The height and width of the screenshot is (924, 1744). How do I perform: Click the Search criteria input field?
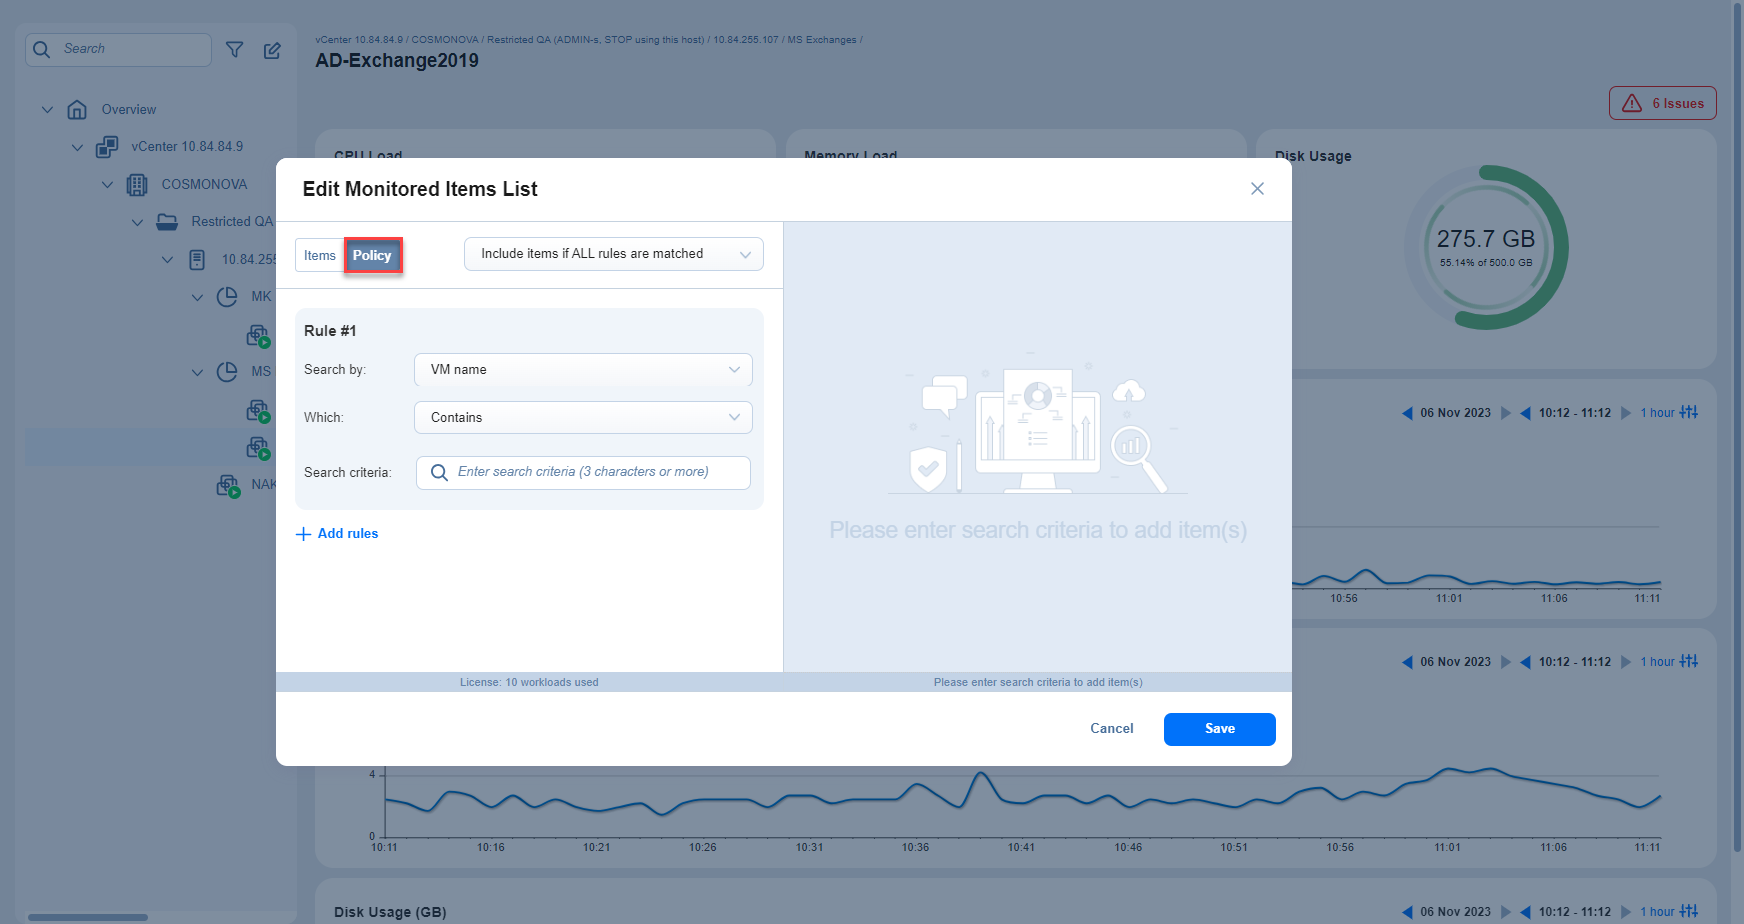pyautogui.click(x=583, y=473)
